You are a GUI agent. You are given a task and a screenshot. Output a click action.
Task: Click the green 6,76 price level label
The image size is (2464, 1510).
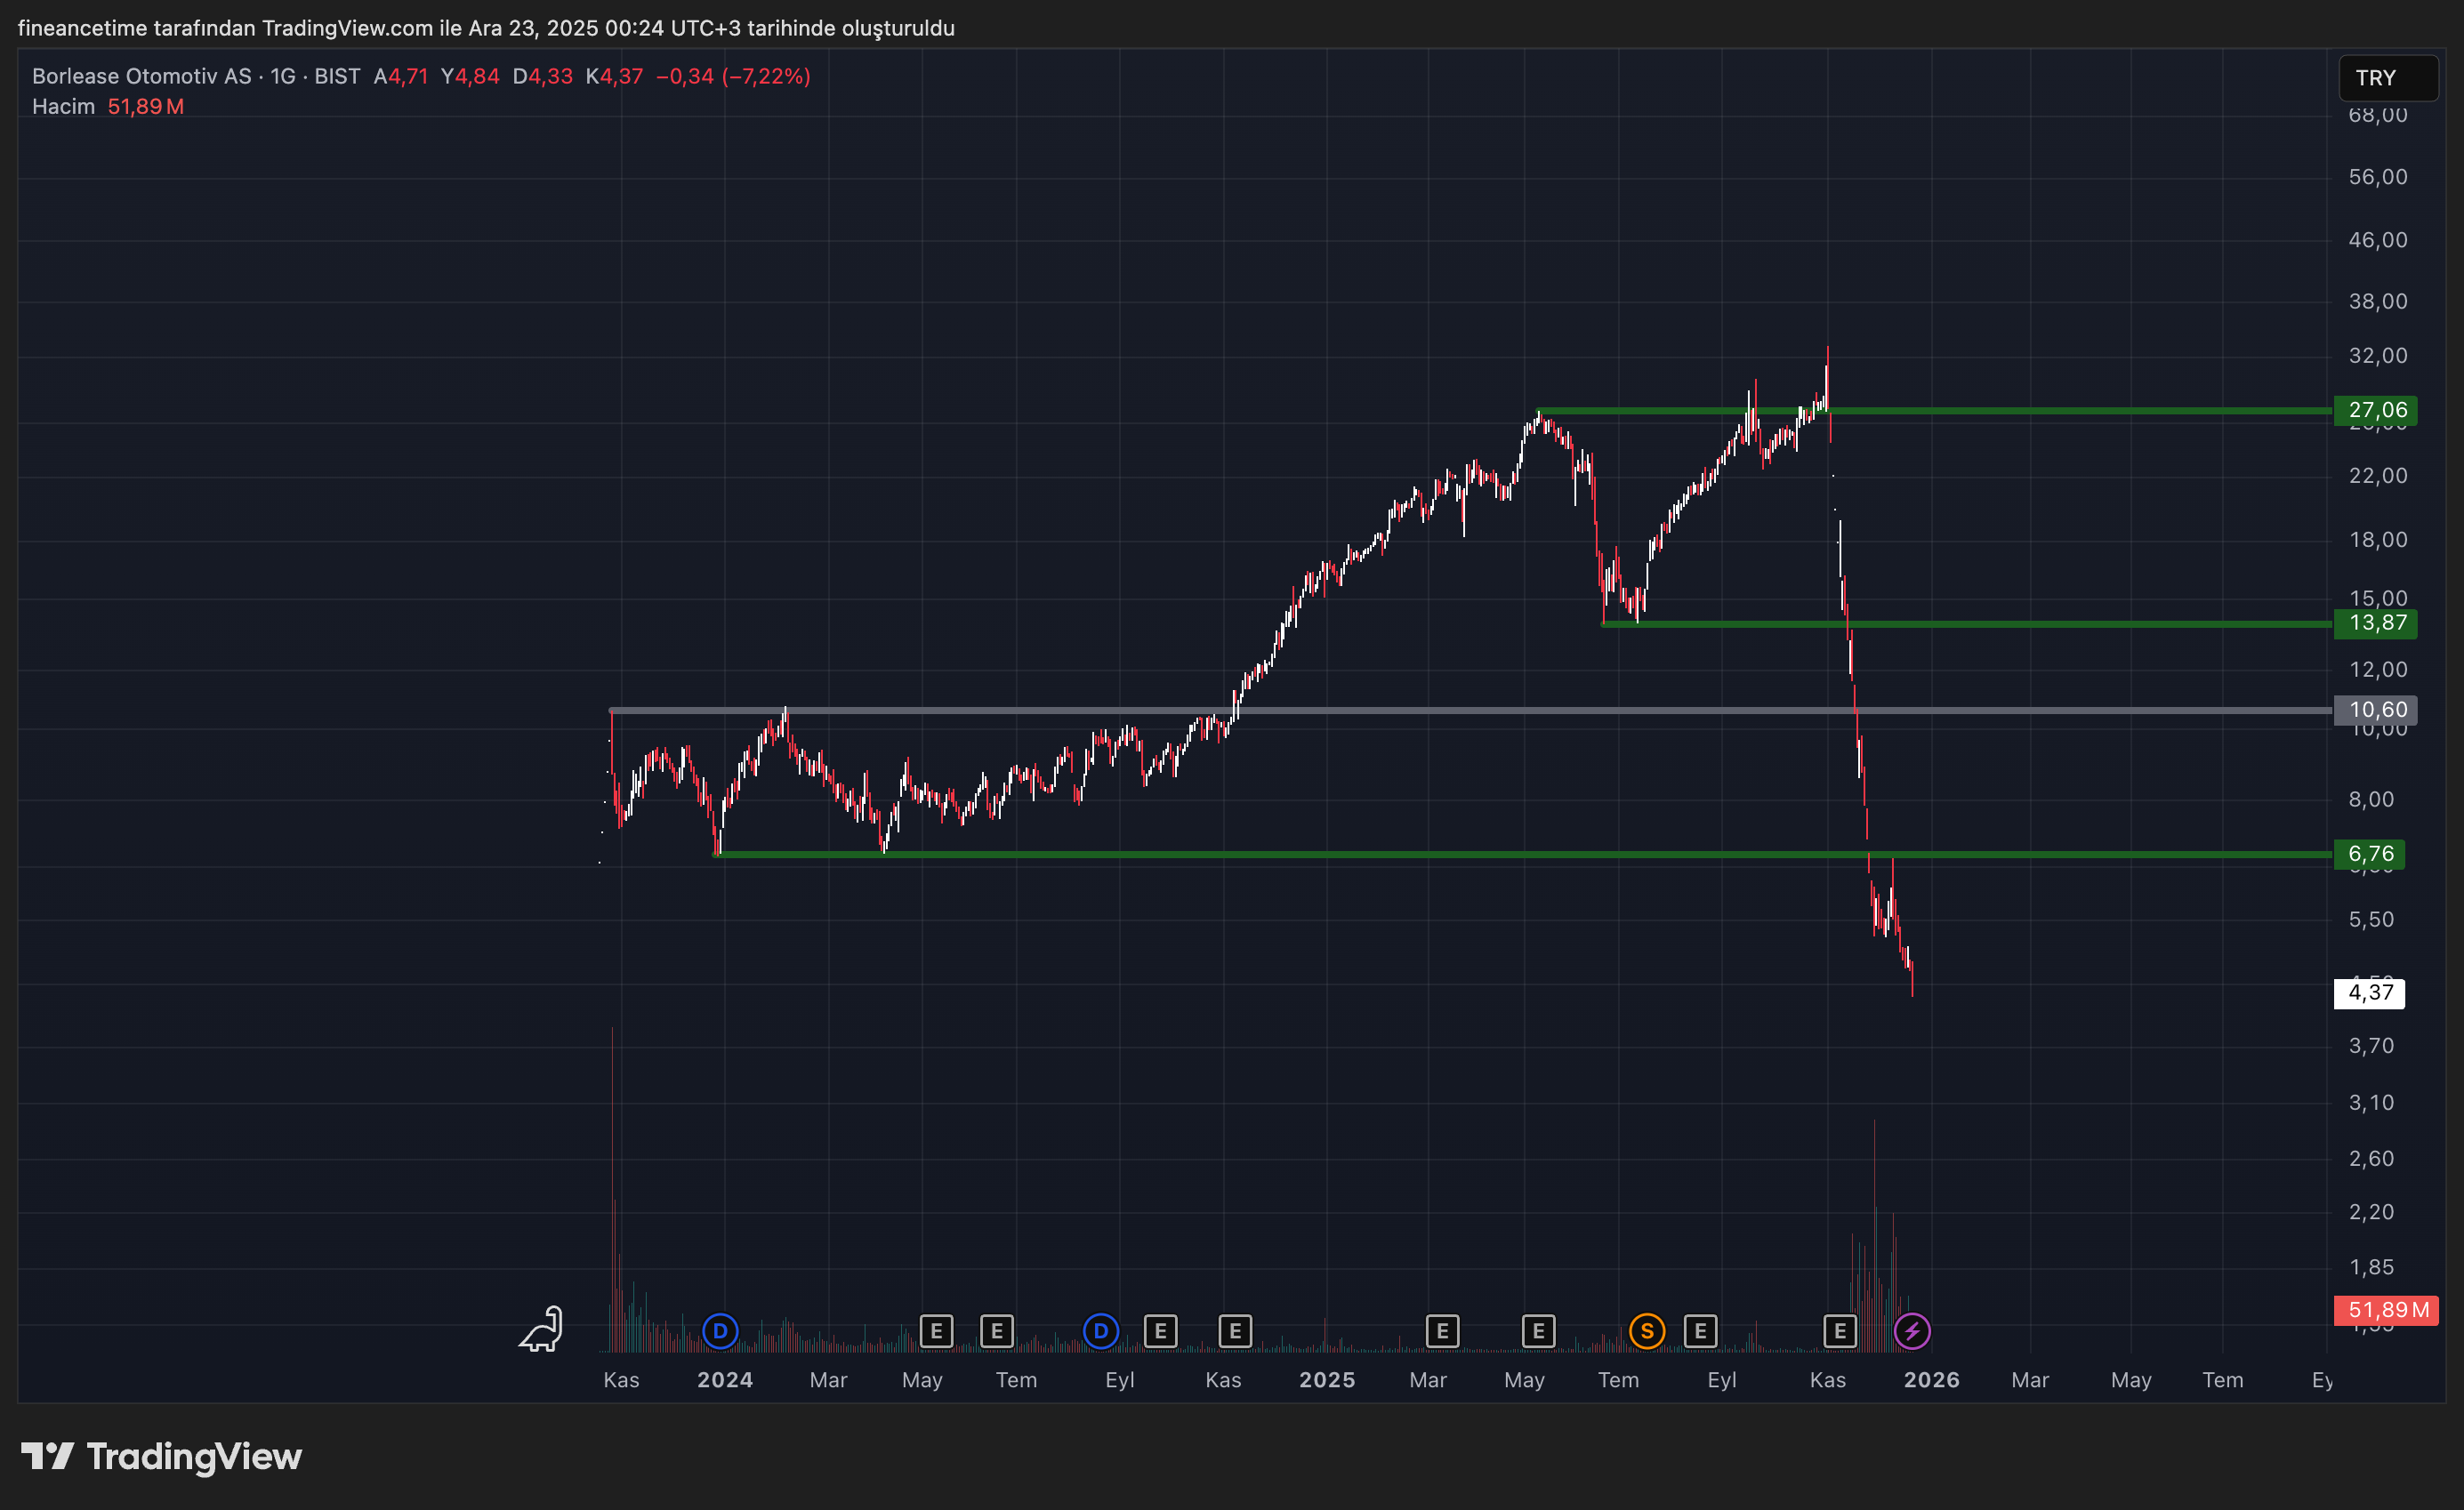coord(2369,854)
